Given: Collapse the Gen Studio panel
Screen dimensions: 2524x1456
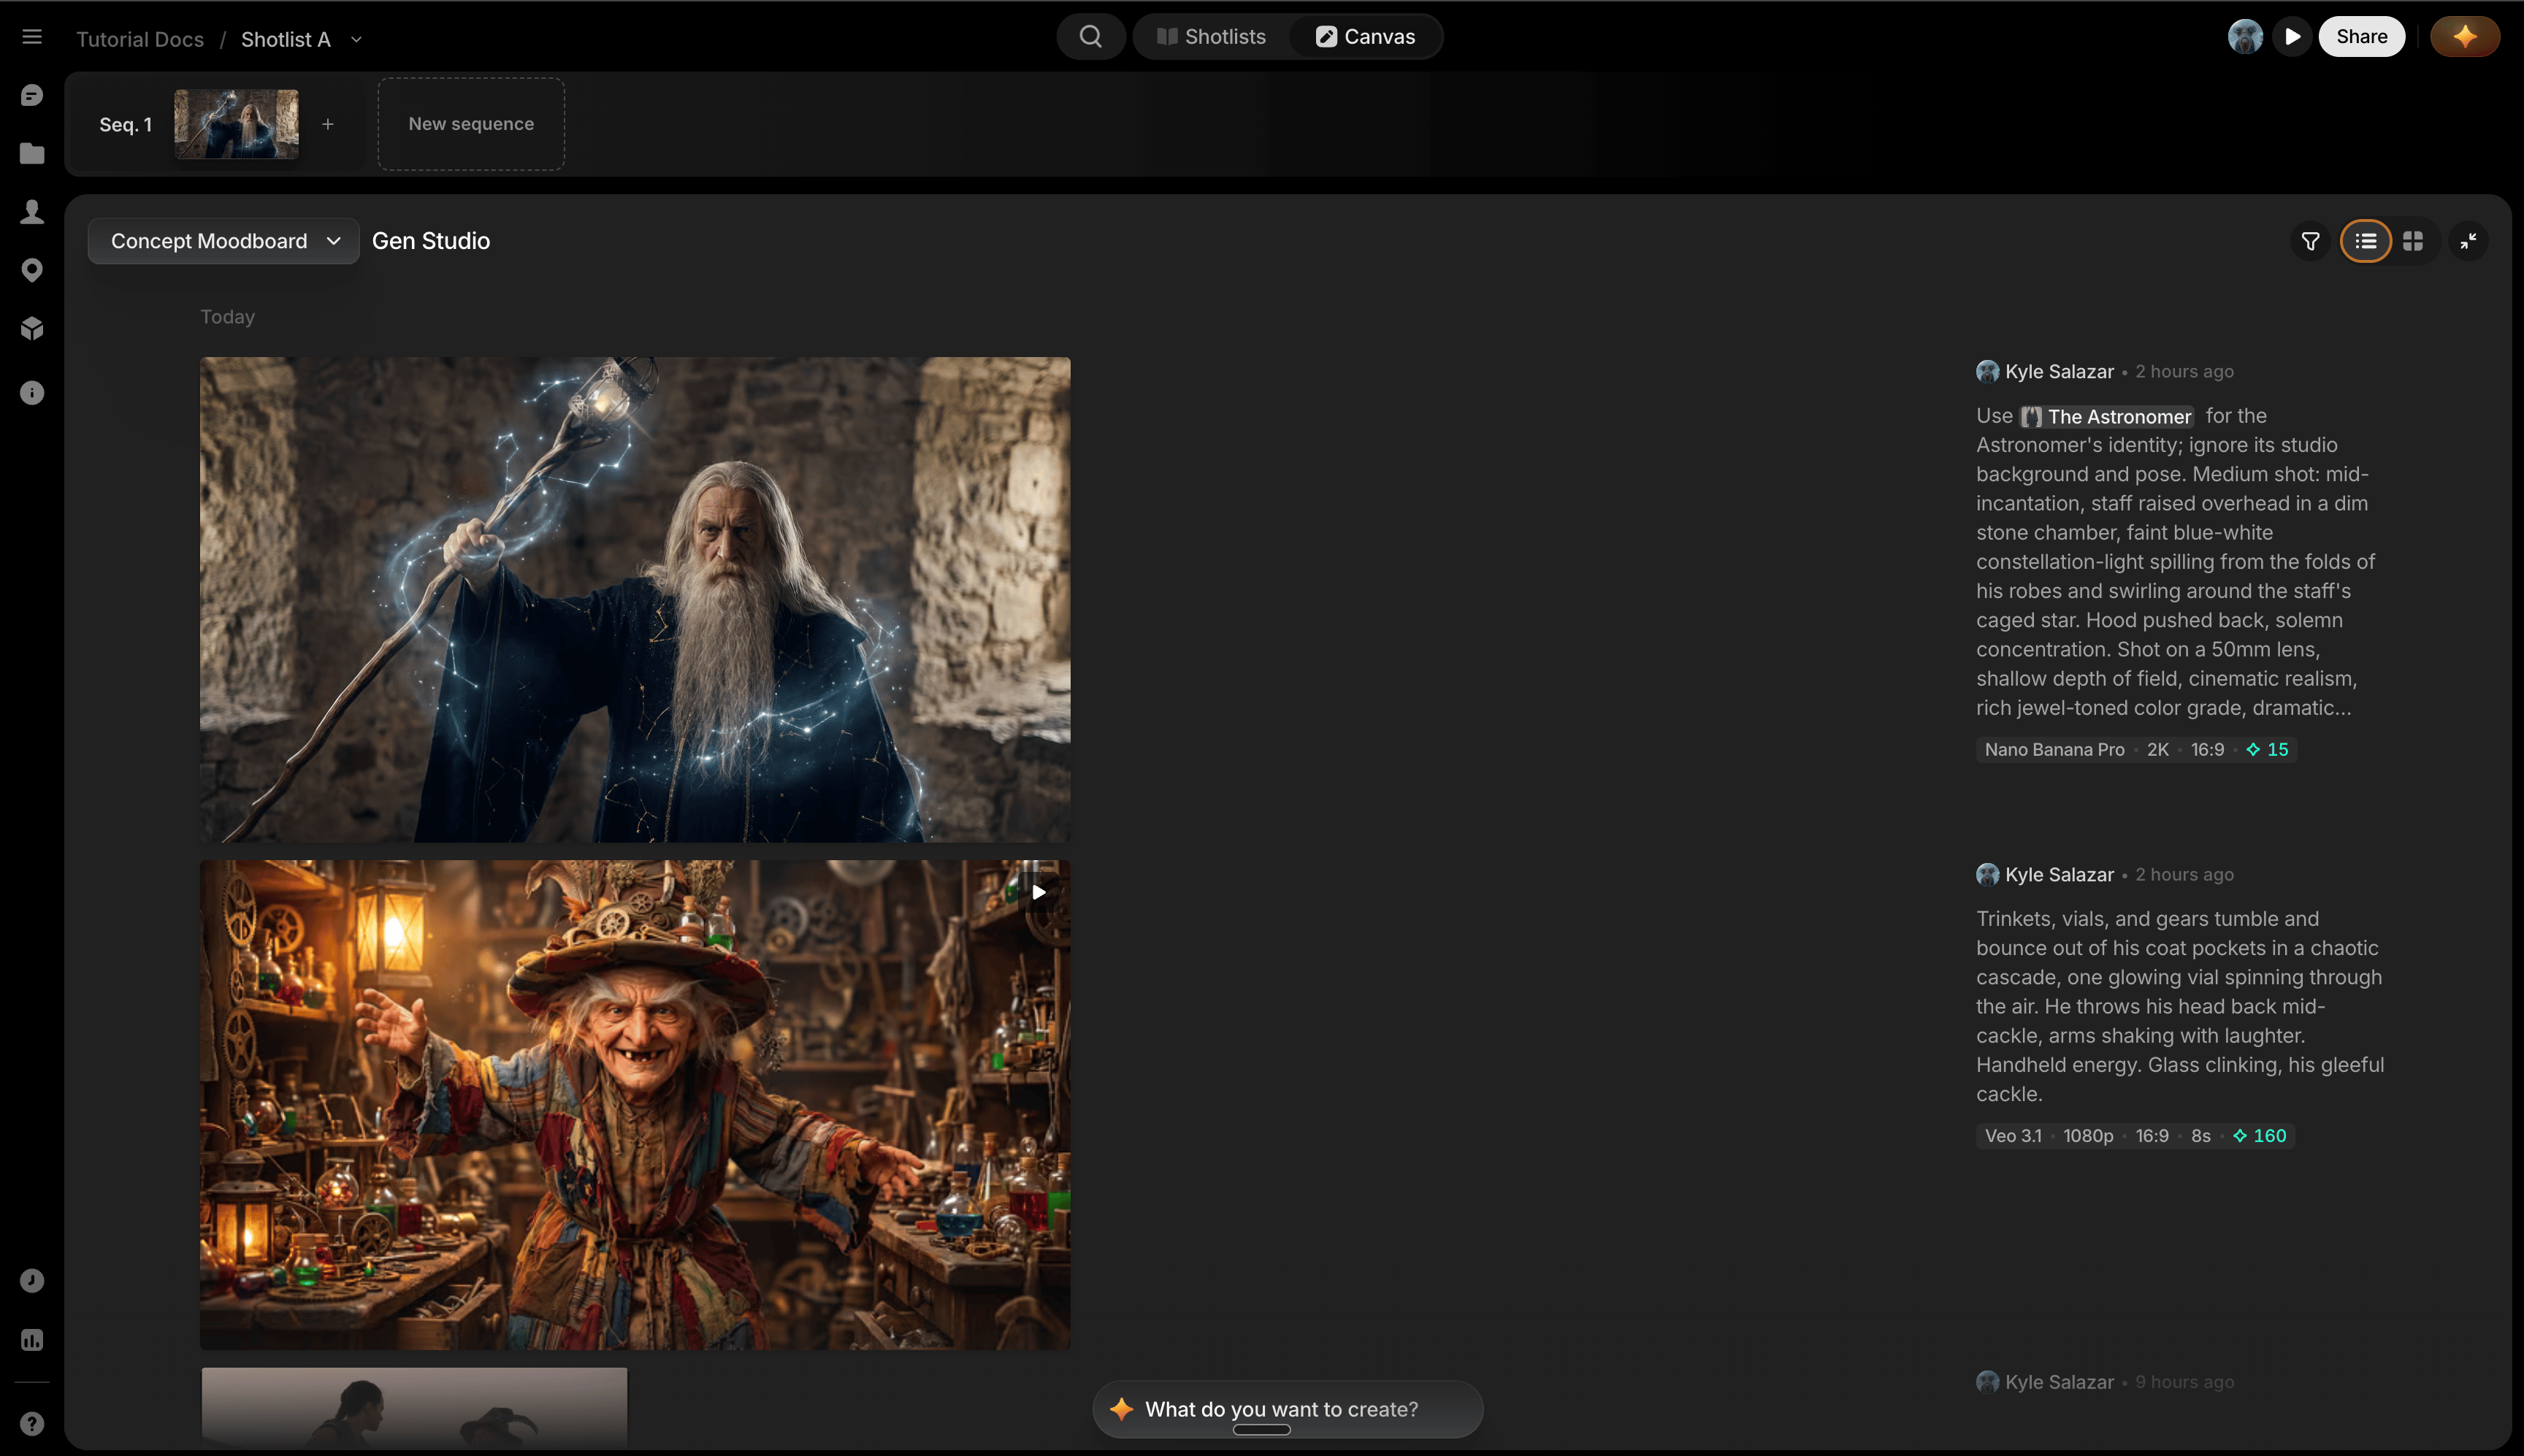Looking at the screenshot, I should (x=2468, y=241).
